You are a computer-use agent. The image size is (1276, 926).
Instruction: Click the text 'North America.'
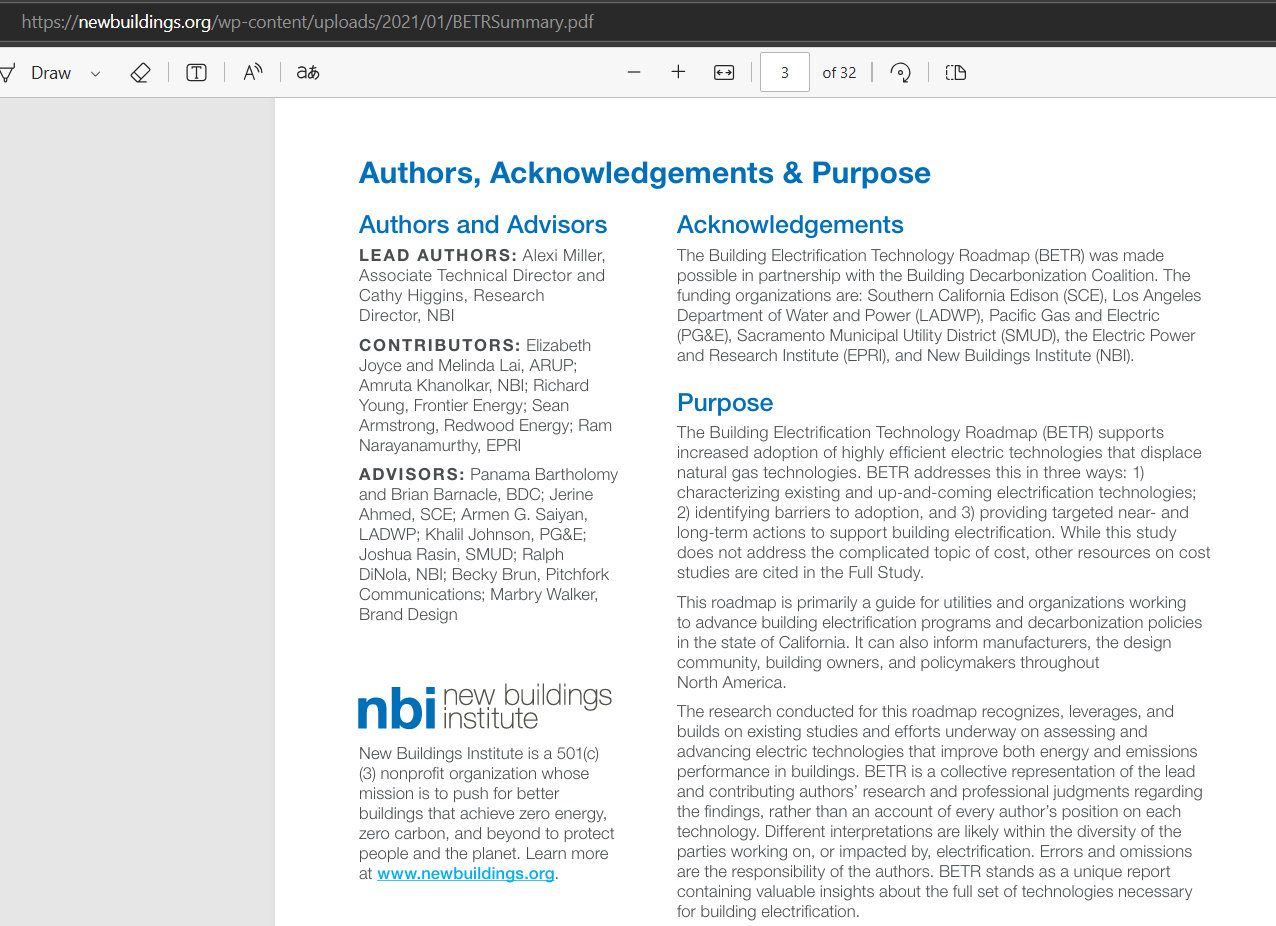tap(732, 683)
